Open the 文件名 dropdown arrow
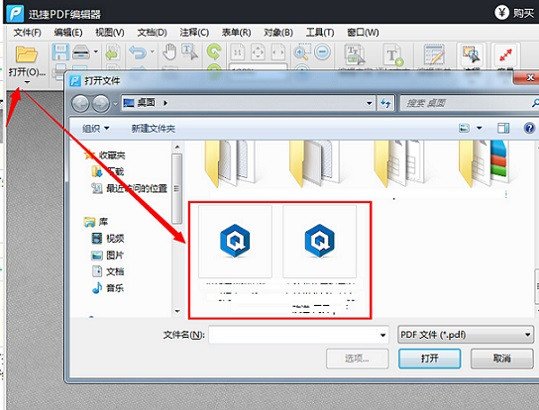Image resolution: width=539 pixels, height=410 pixels. (383, 335)
